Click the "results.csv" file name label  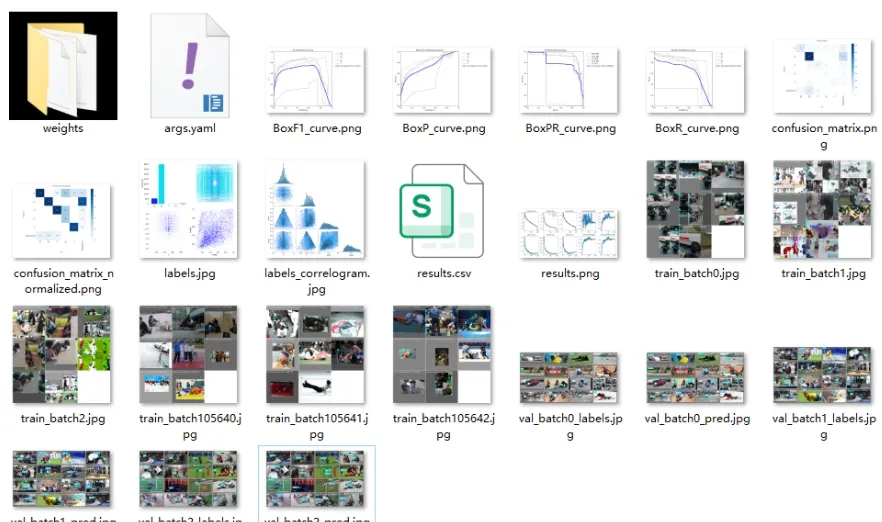pyautogui.click(x=444, y=273)
